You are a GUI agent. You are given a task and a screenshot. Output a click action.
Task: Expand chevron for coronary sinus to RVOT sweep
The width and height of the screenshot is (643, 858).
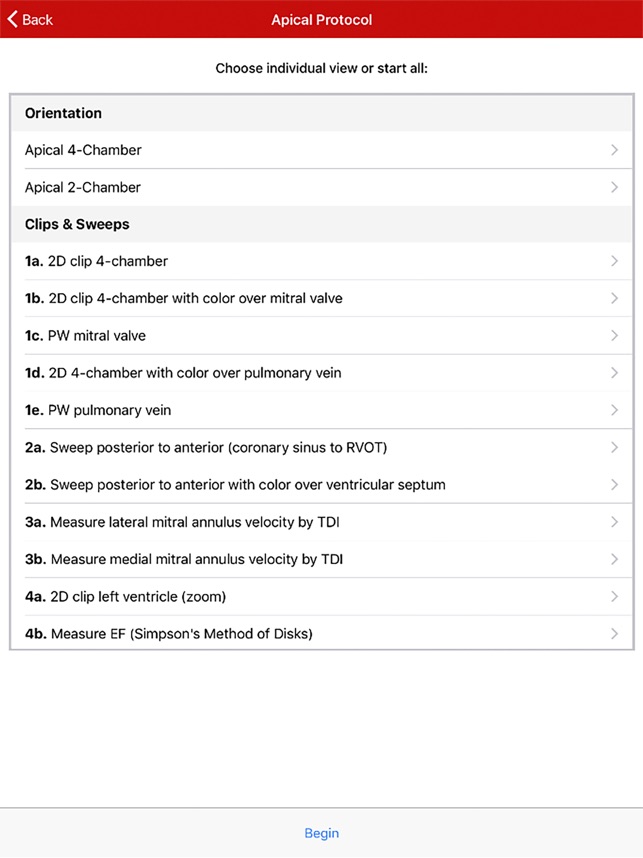(614, 447)
